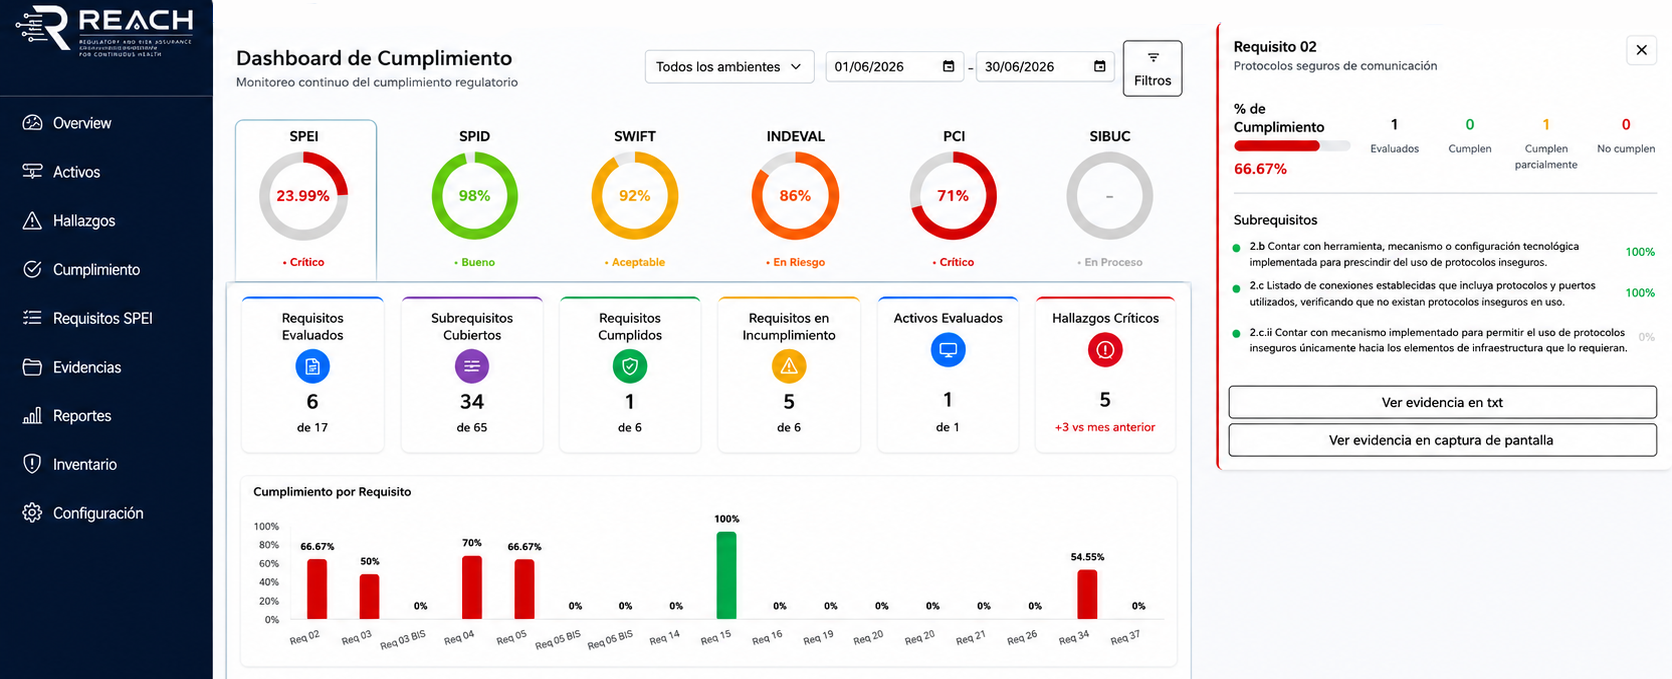Click the Requisitos Evaluados card

tap(312, 374)
